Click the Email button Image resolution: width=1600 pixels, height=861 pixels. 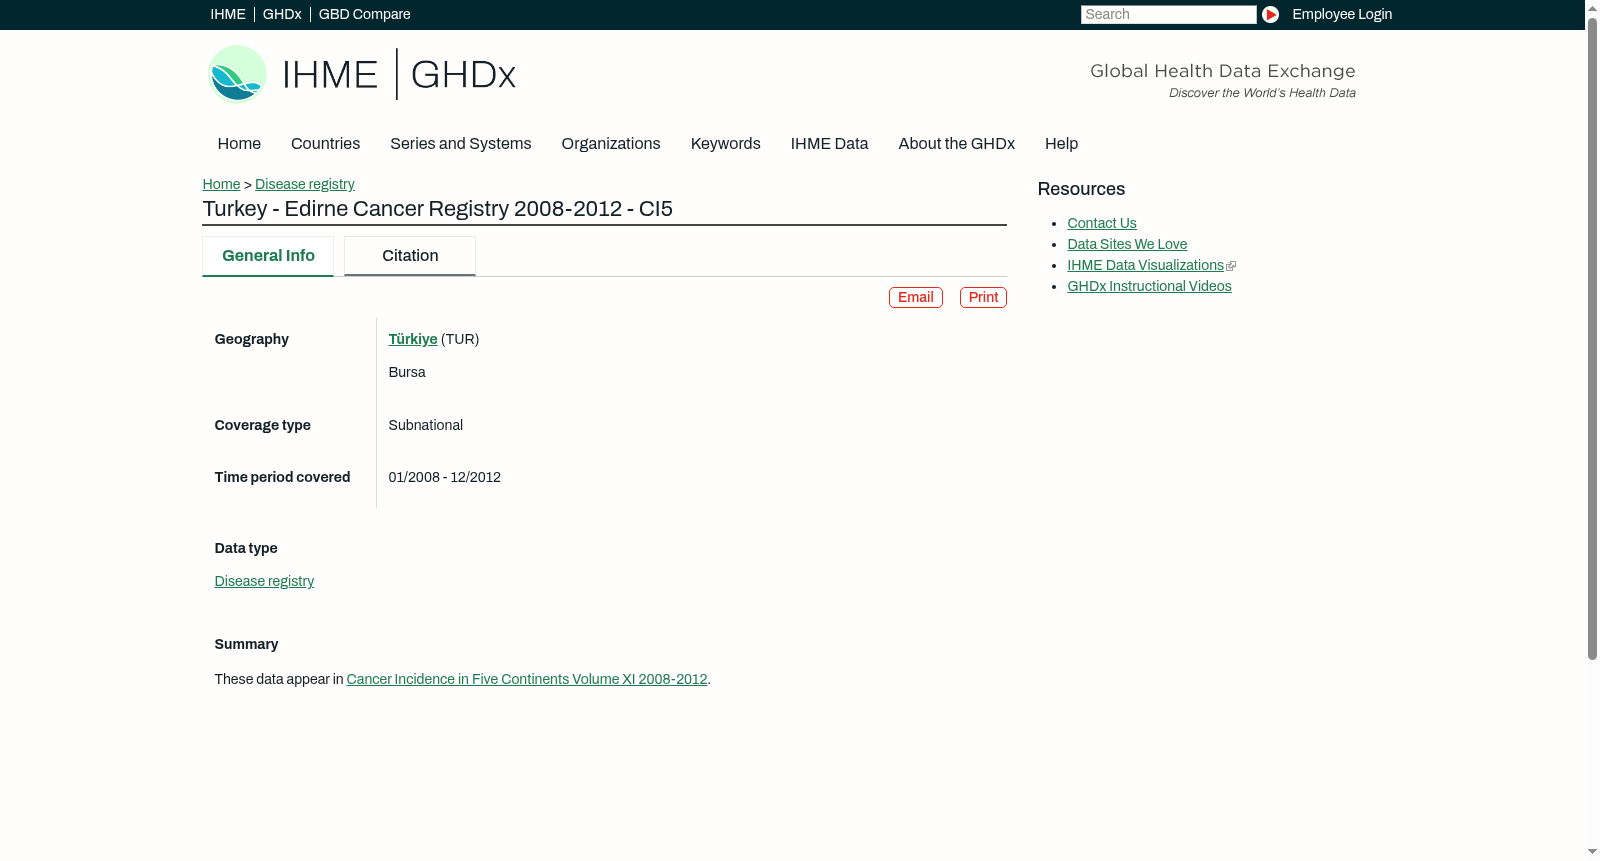(915, 297)
